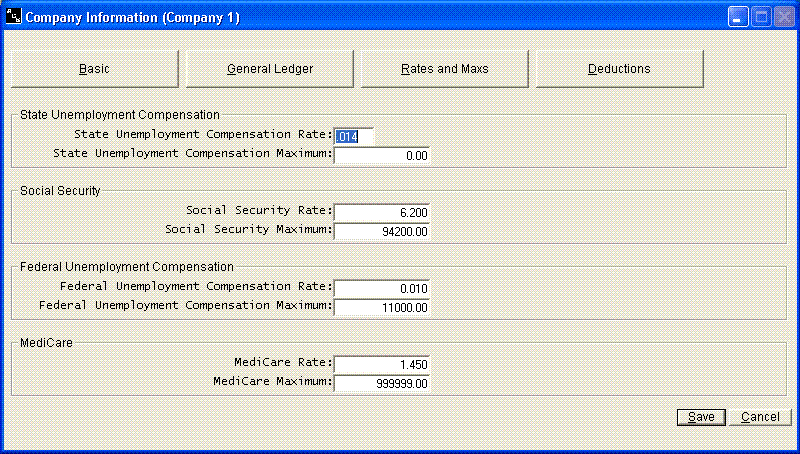Image resolution: width=800 pixels, height=454 pixels.
Task: Select the Rates and Maxs tab
Action: point(444,69)
